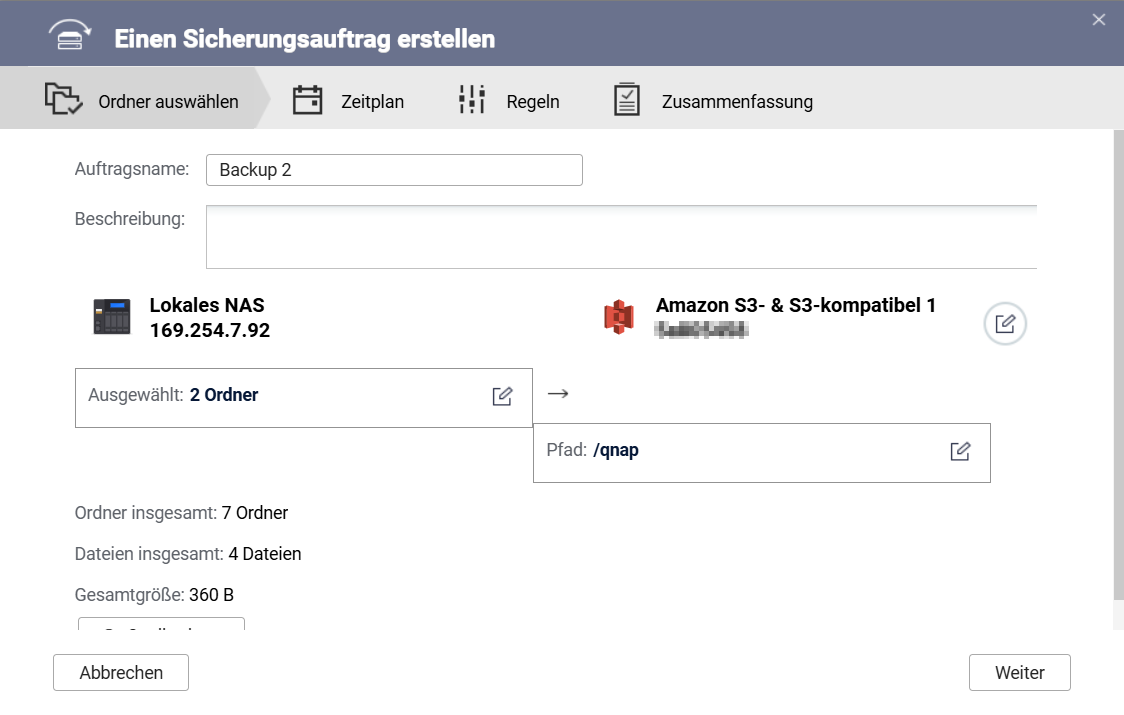Edit the Amazon S3 destination storage space
This screenshot has height=715, width=1124.
coord(1005,324)
